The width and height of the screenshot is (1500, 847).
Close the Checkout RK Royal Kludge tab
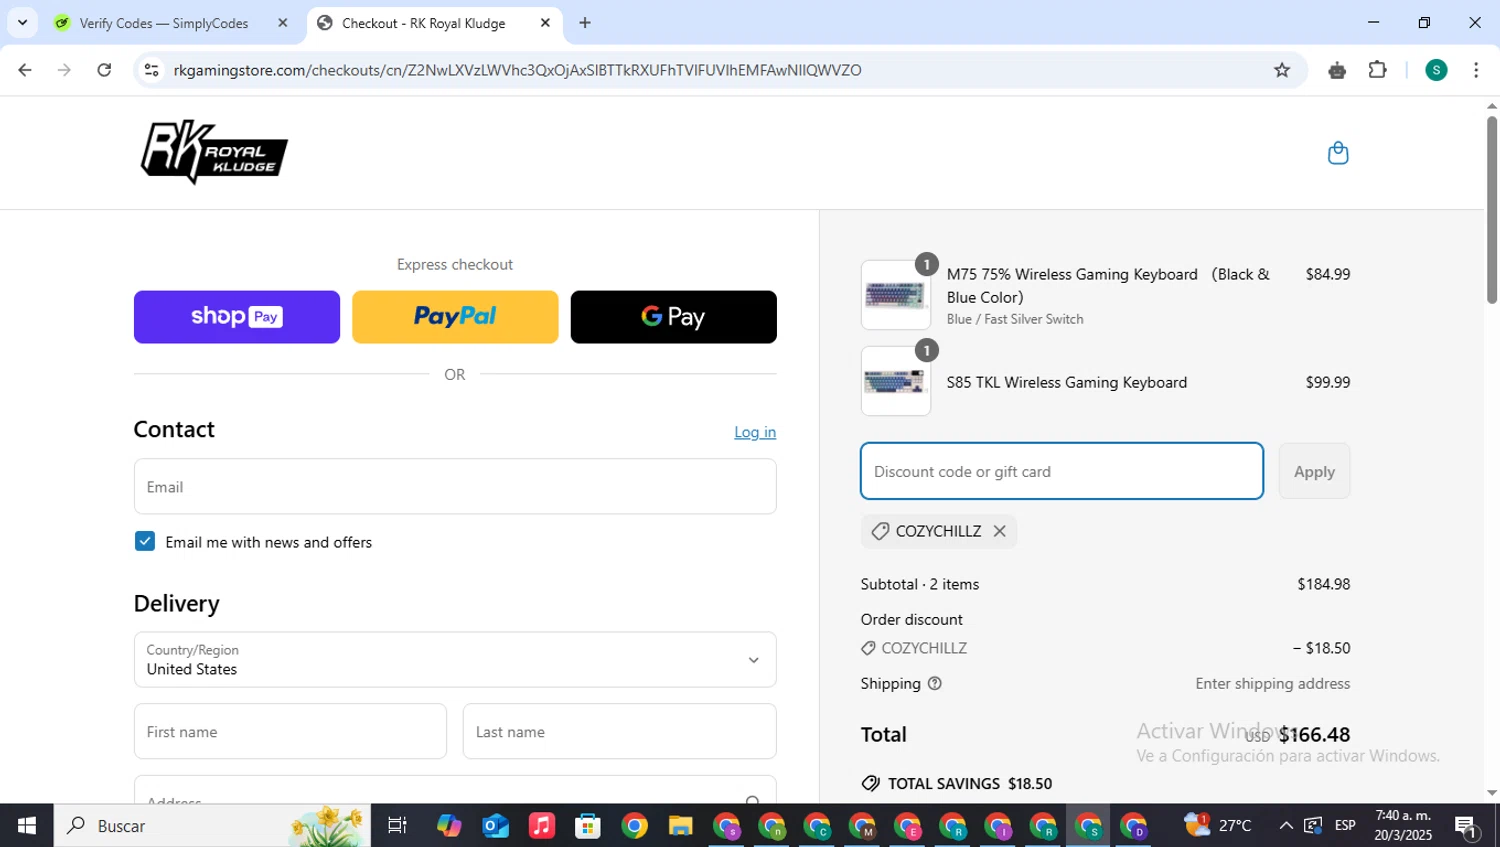click(x=545, y=23)
